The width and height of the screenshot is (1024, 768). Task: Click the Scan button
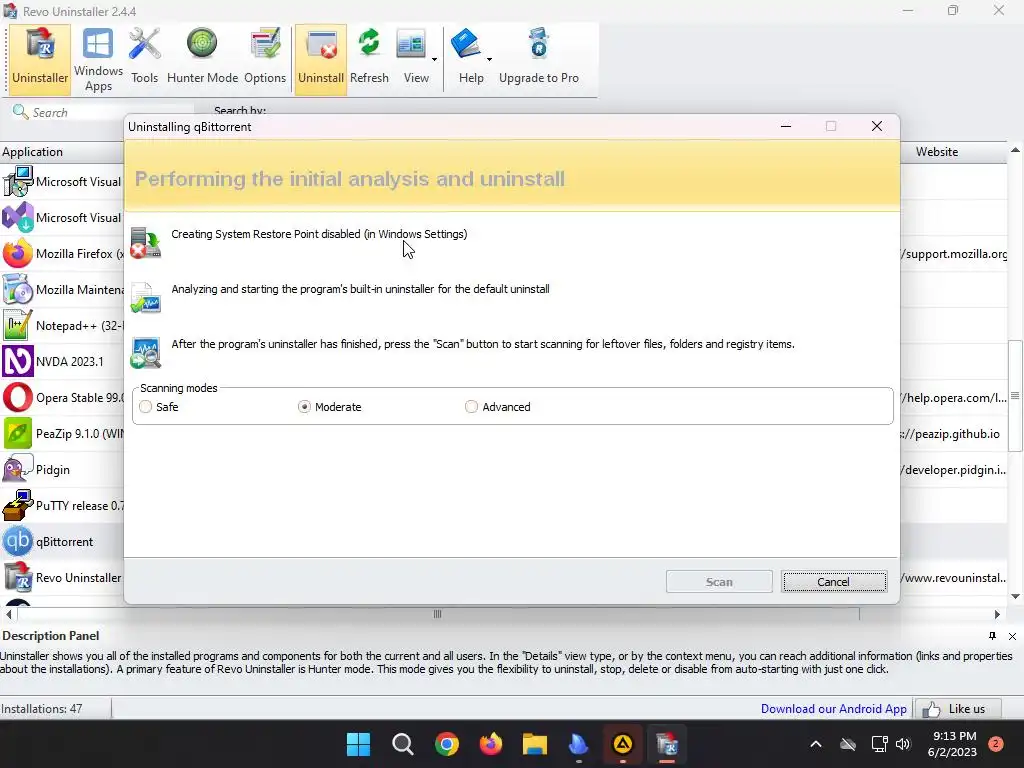point(719,582)
